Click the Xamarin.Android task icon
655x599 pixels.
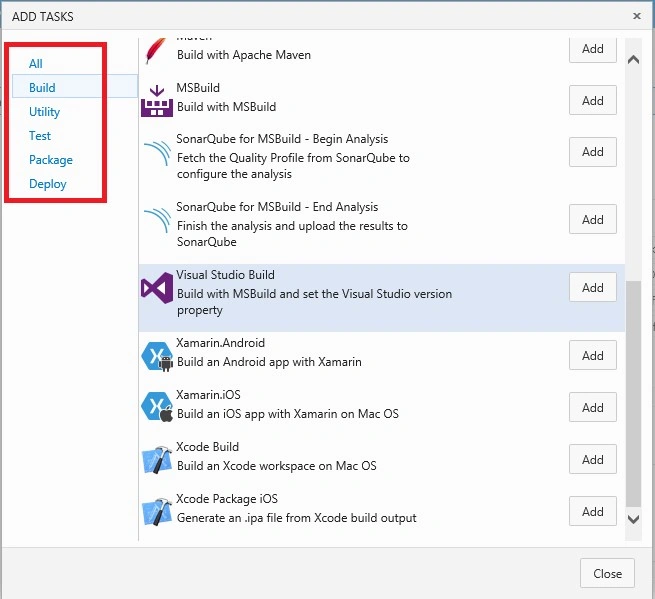157,356
